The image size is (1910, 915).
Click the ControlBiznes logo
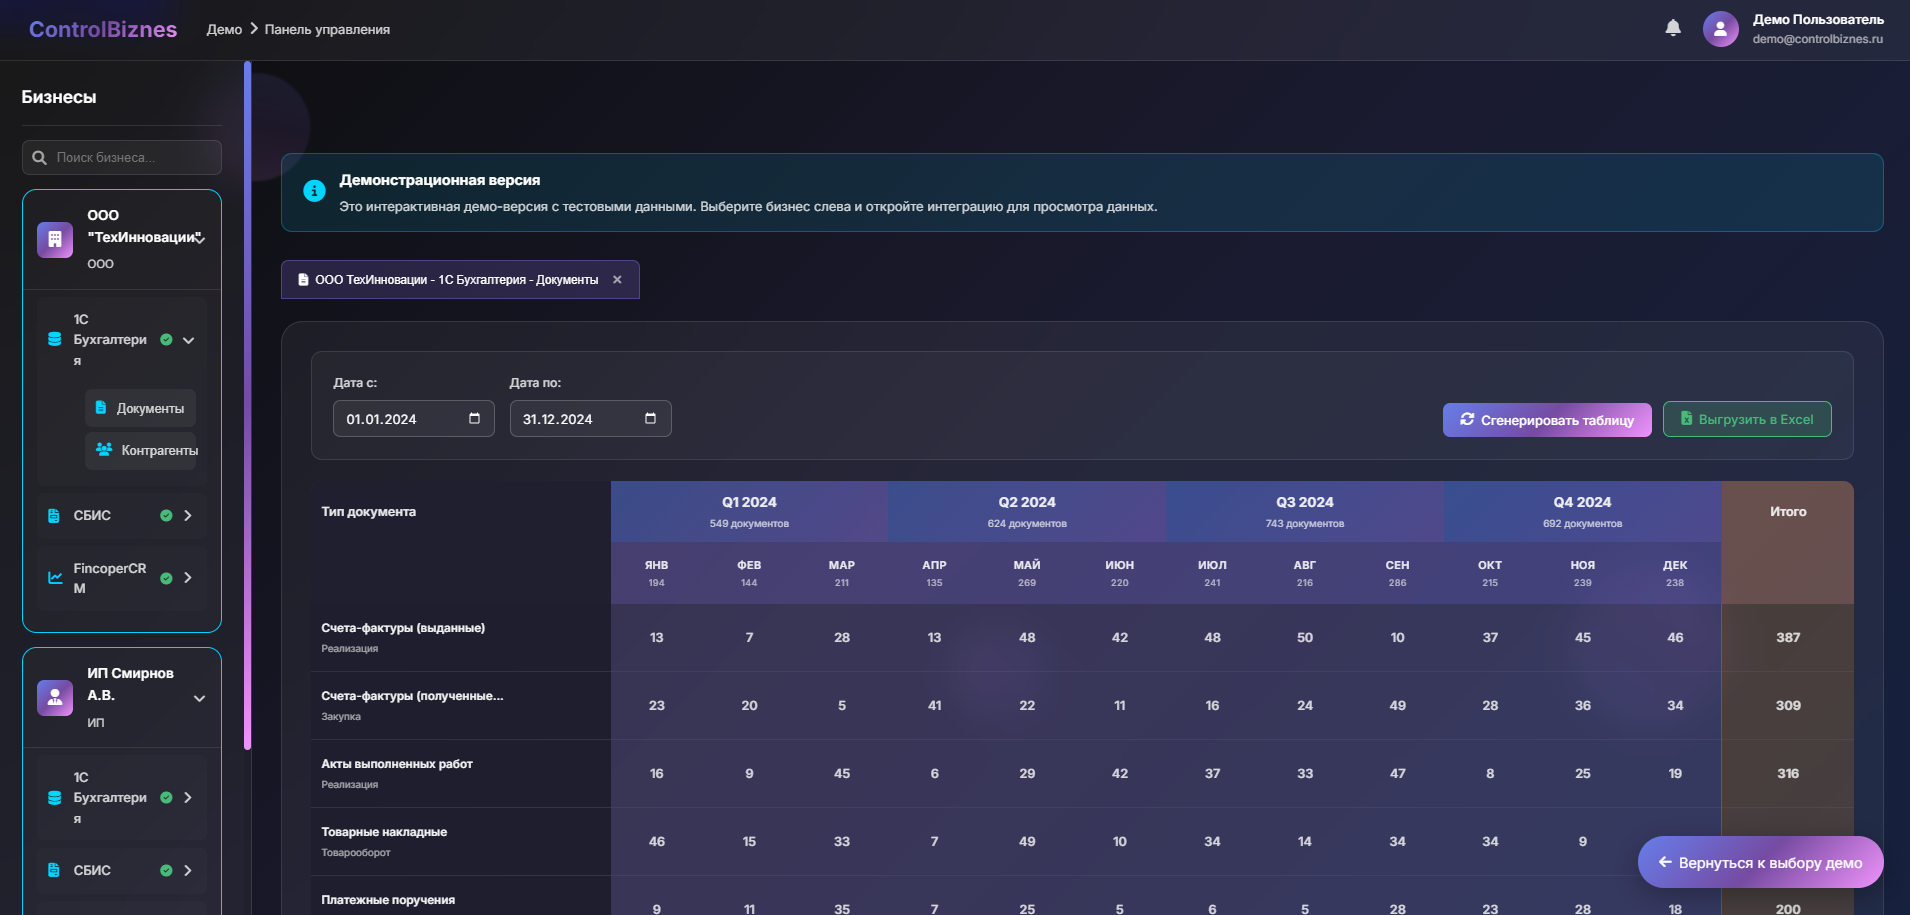coord(103,29)
